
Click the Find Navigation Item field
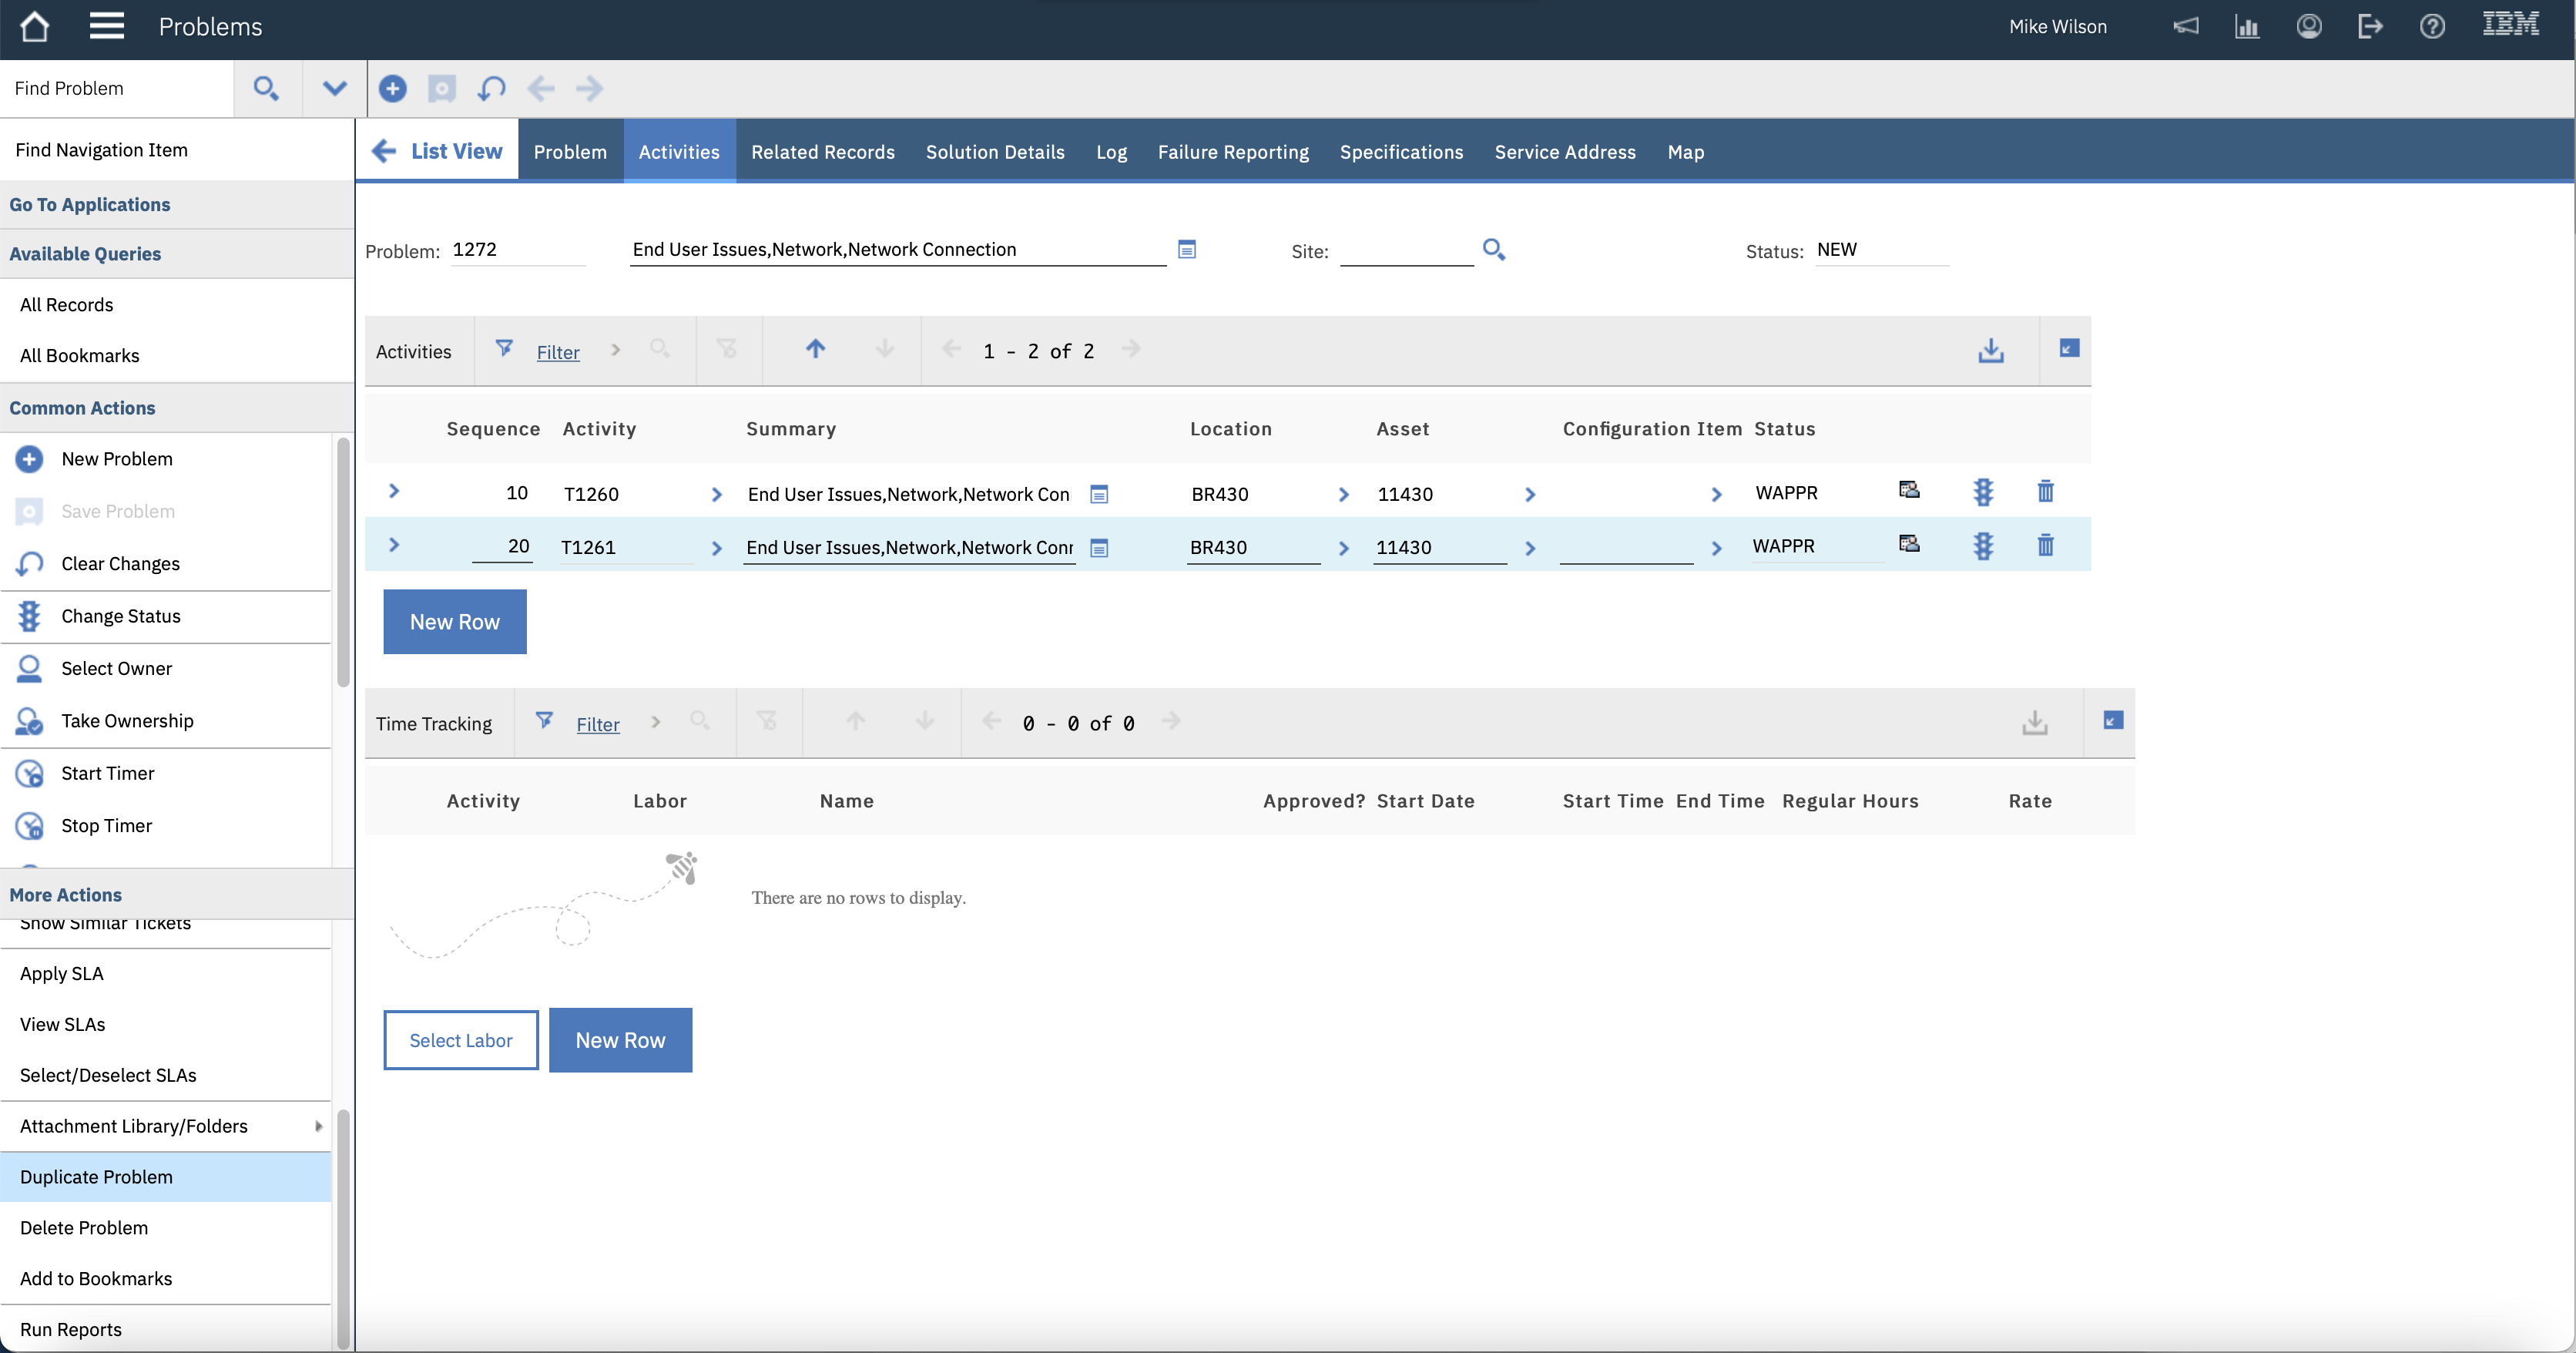pos(176,150)
